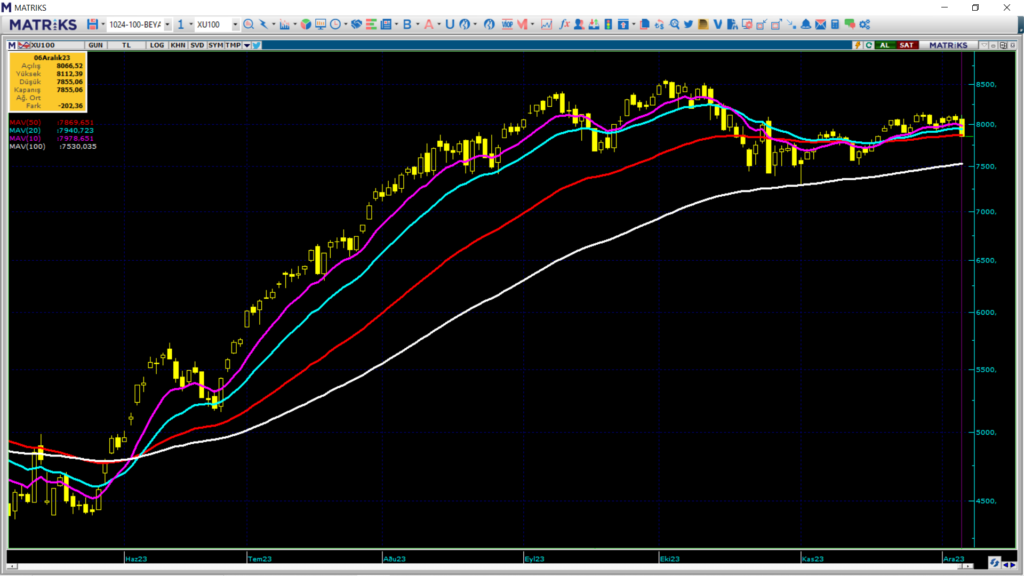Open the XU100 symbol combo box arrow

[x=235, y=24]
